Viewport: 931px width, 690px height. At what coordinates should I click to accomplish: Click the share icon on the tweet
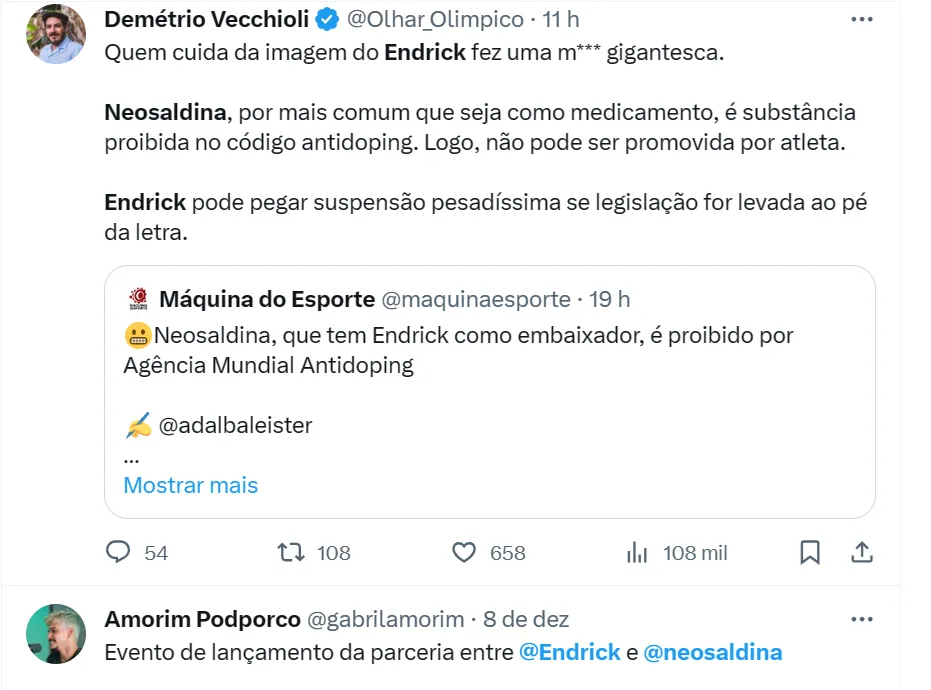pos(862,552)
